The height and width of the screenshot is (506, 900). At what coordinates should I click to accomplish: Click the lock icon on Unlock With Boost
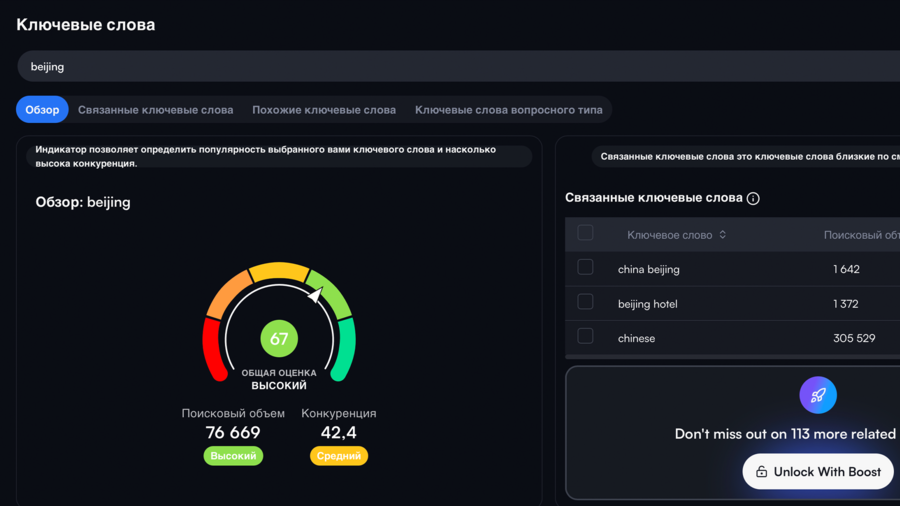point(762,472)
